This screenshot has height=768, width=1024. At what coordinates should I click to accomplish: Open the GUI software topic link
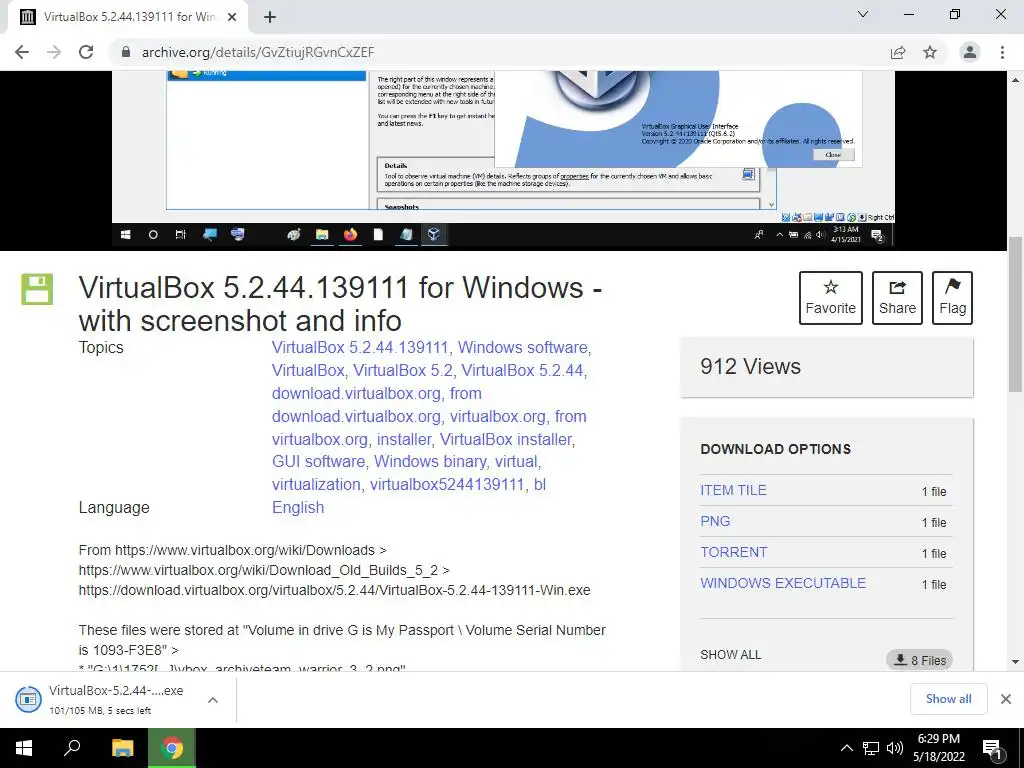click(318, 462)
